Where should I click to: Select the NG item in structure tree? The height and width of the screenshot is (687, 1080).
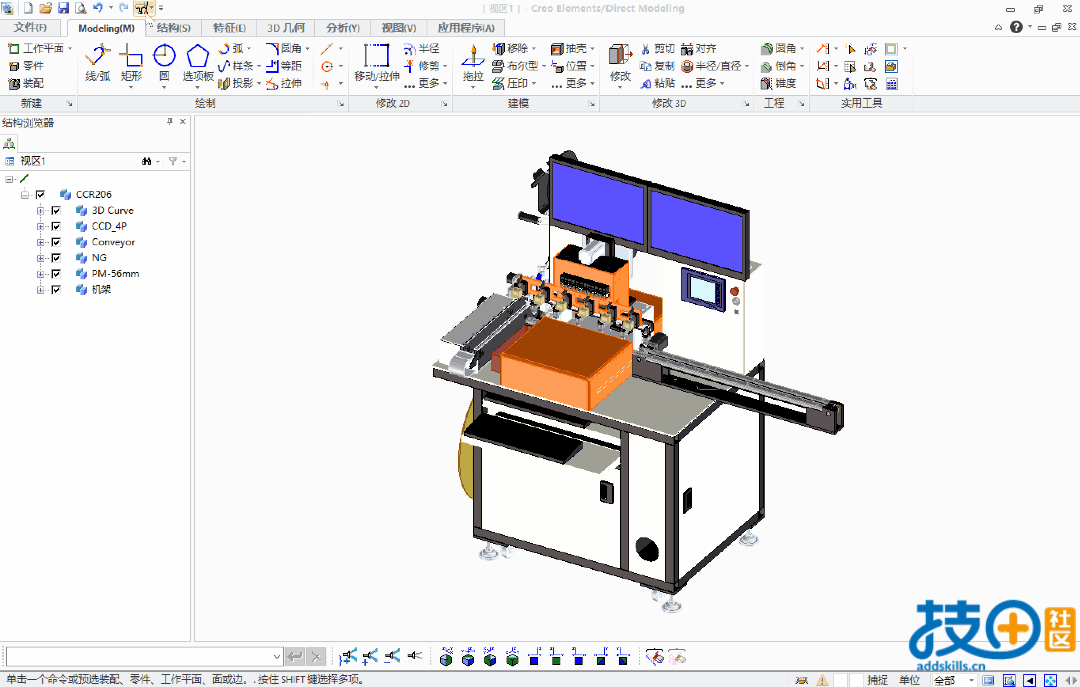pos(99,258)
